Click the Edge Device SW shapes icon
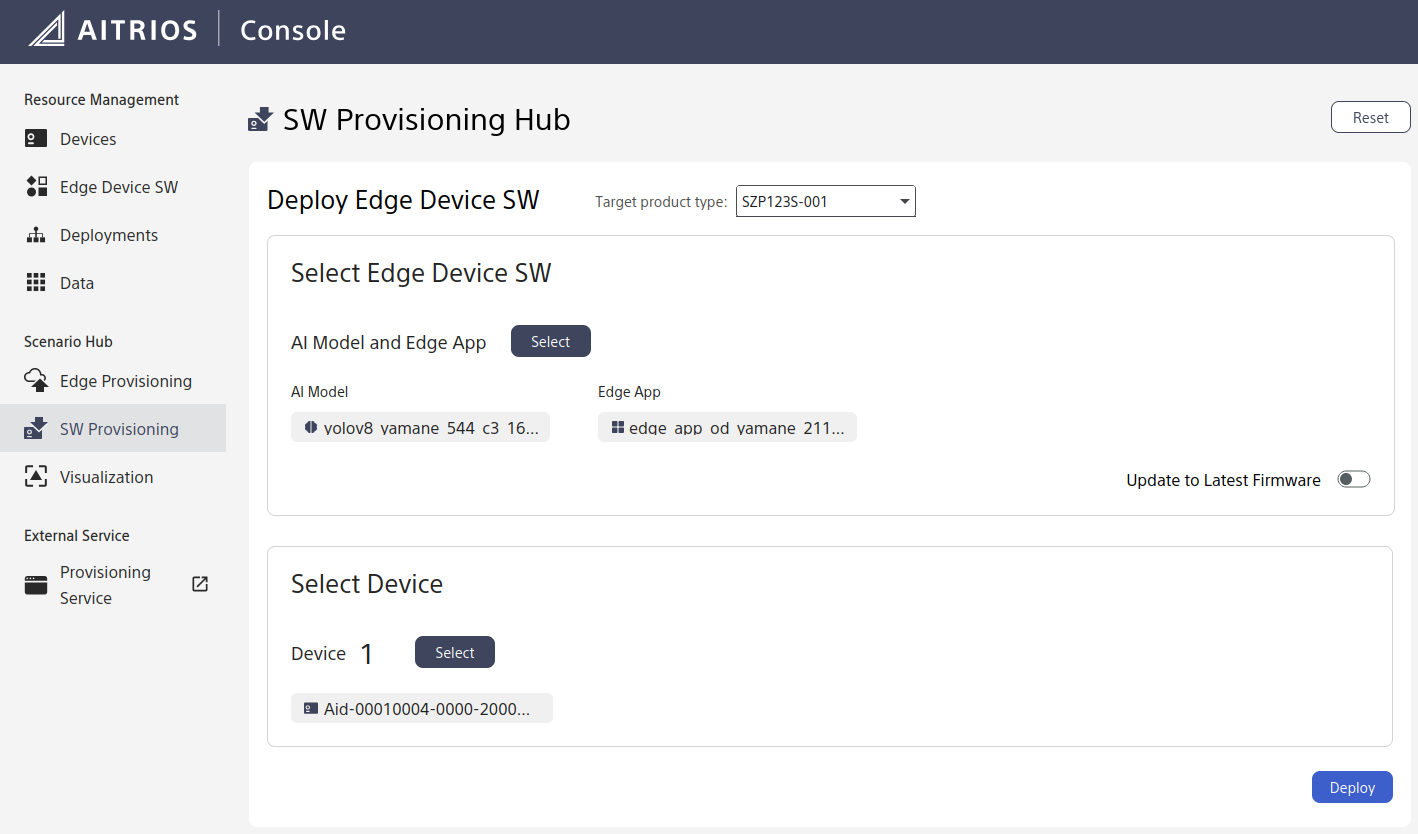 [36, 186]
